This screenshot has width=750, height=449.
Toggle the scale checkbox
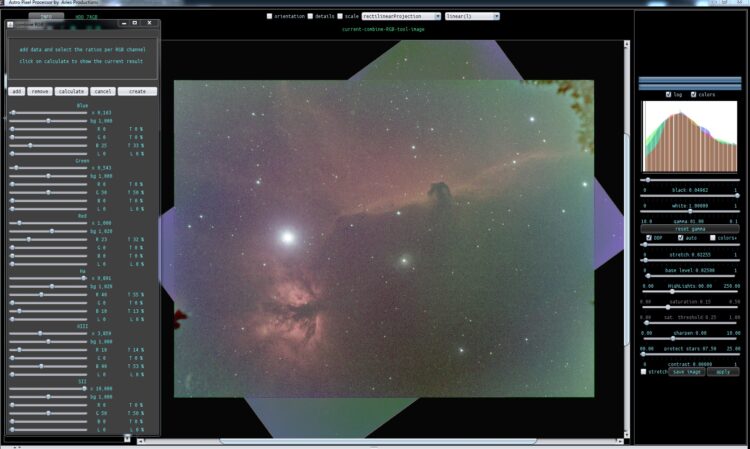pyautogui.click(x=340, y=16)
